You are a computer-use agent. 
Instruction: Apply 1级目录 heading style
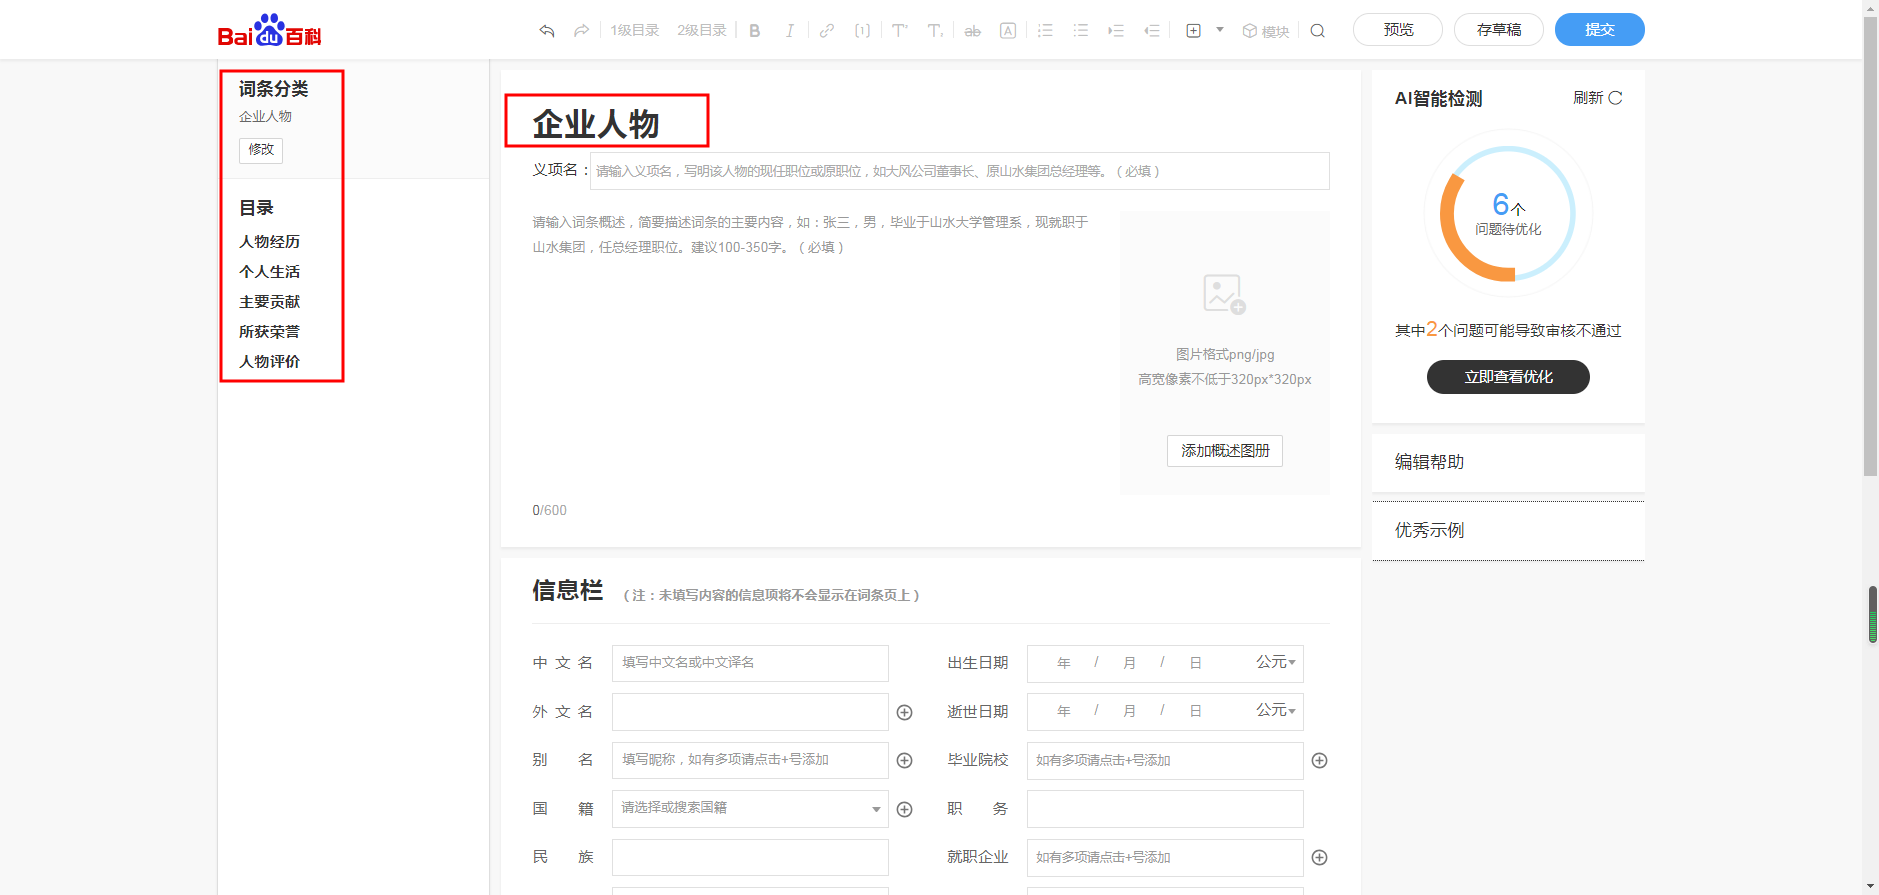635,31
